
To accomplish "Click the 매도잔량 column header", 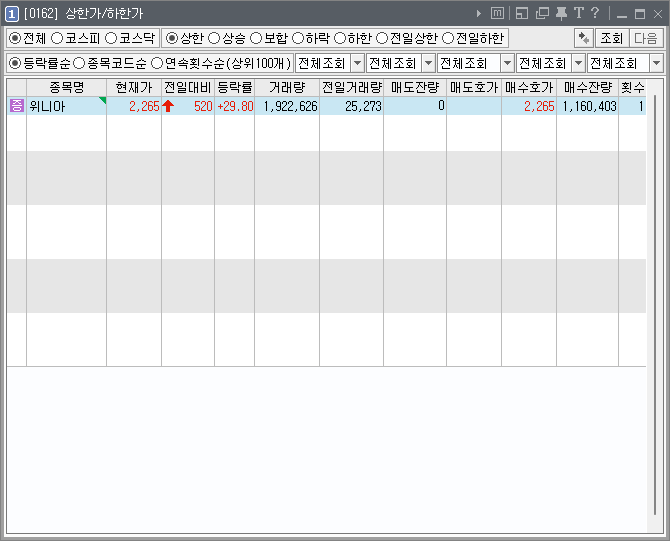I will (x=415, y=88).
